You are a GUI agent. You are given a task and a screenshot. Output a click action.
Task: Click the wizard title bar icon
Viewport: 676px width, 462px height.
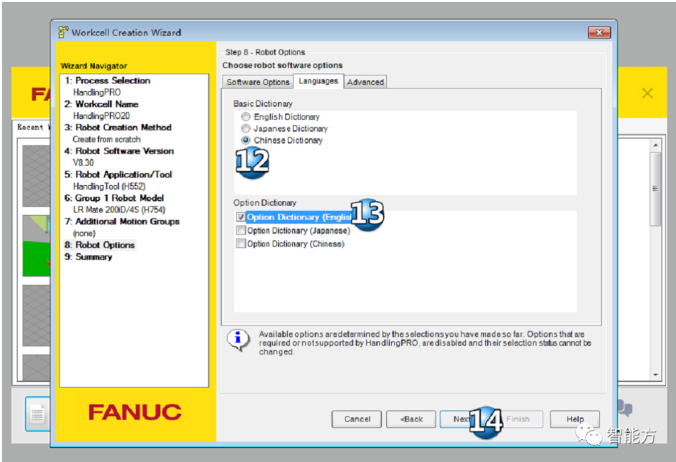63,32
